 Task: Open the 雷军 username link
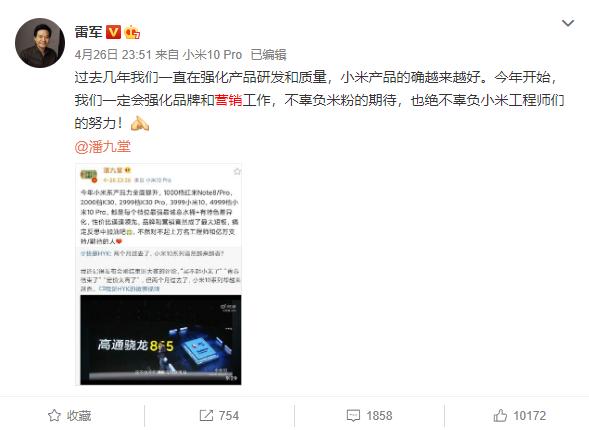click(88, 32)
